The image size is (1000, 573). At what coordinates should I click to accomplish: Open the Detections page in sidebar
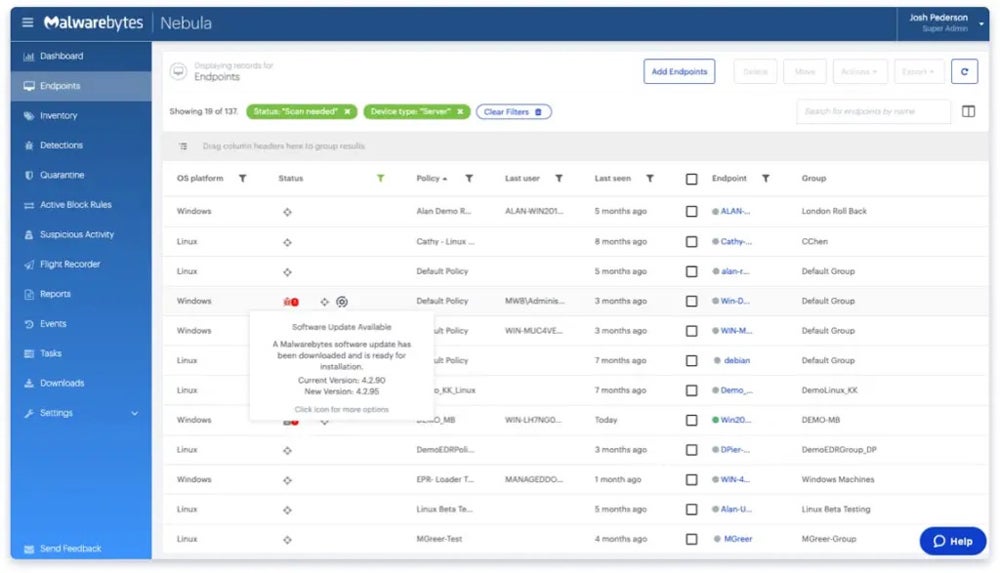pos(61,146)
